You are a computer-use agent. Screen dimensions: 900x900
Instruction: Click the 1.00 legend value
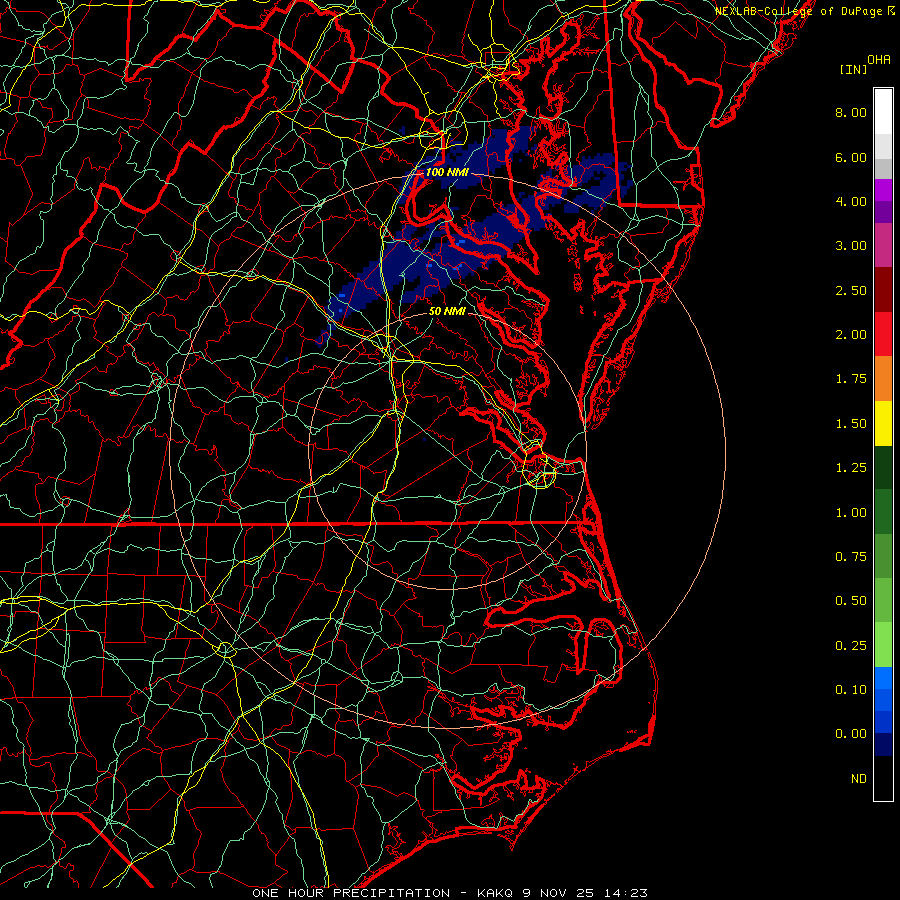point(851,513)
